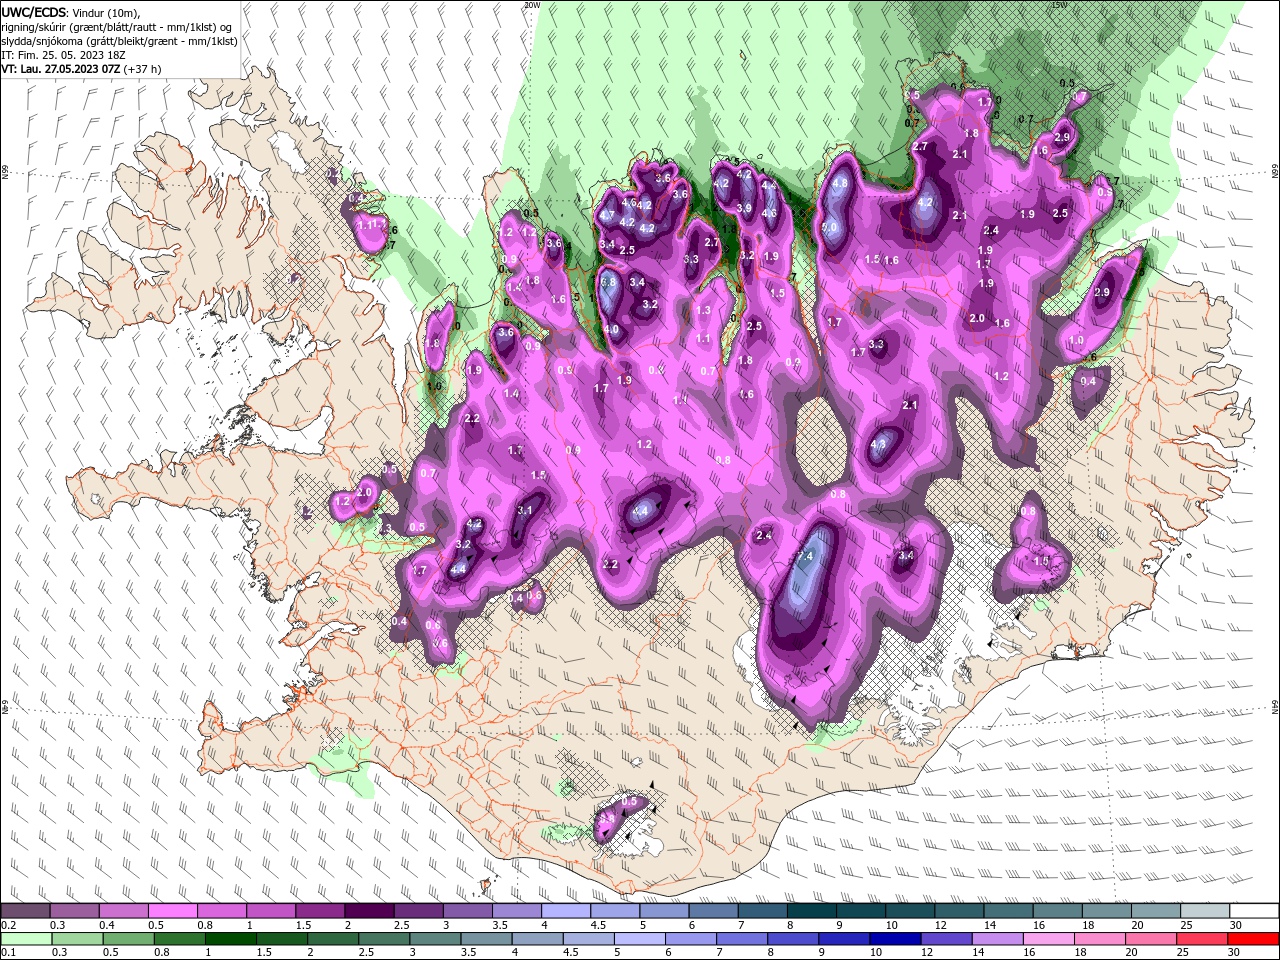Select the violet 12 swatch in lower legend row
The width and height of the screenshot is (1280, 960).
click(x=947, y=939)
